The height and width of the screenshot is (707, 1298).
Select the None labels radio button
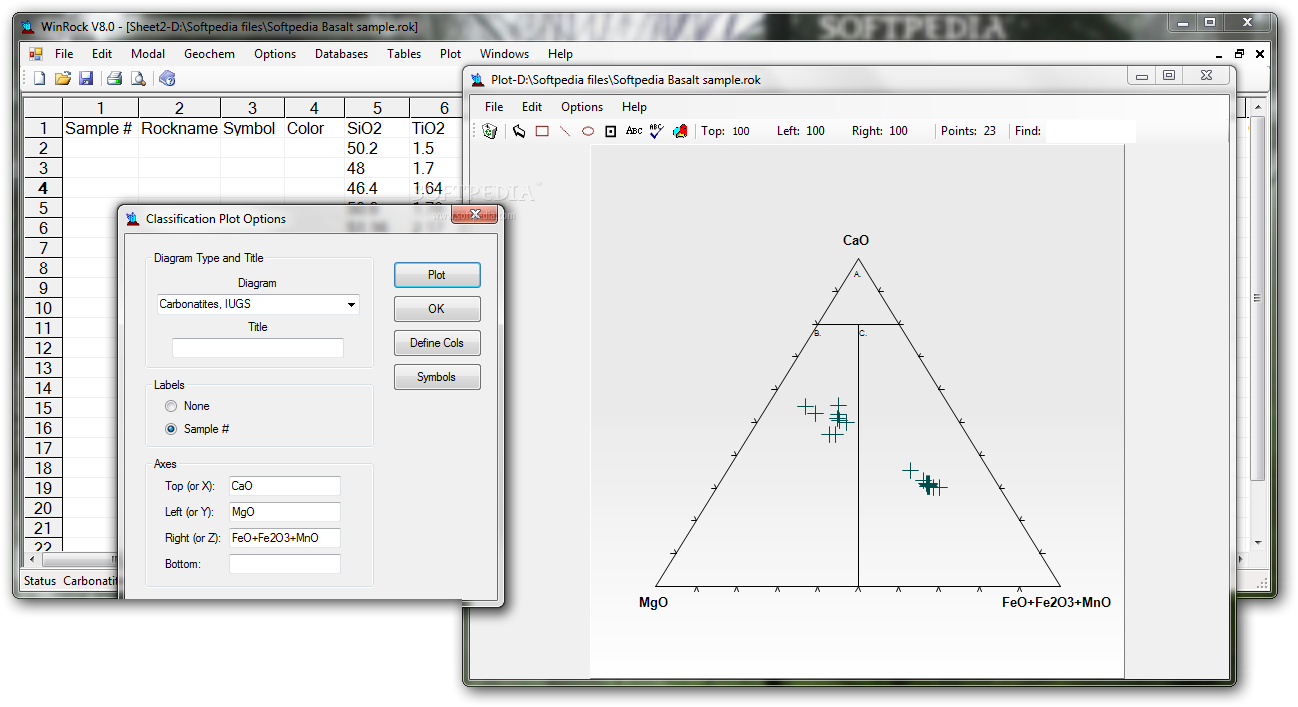pyautogui.click(x=171, y=406)
